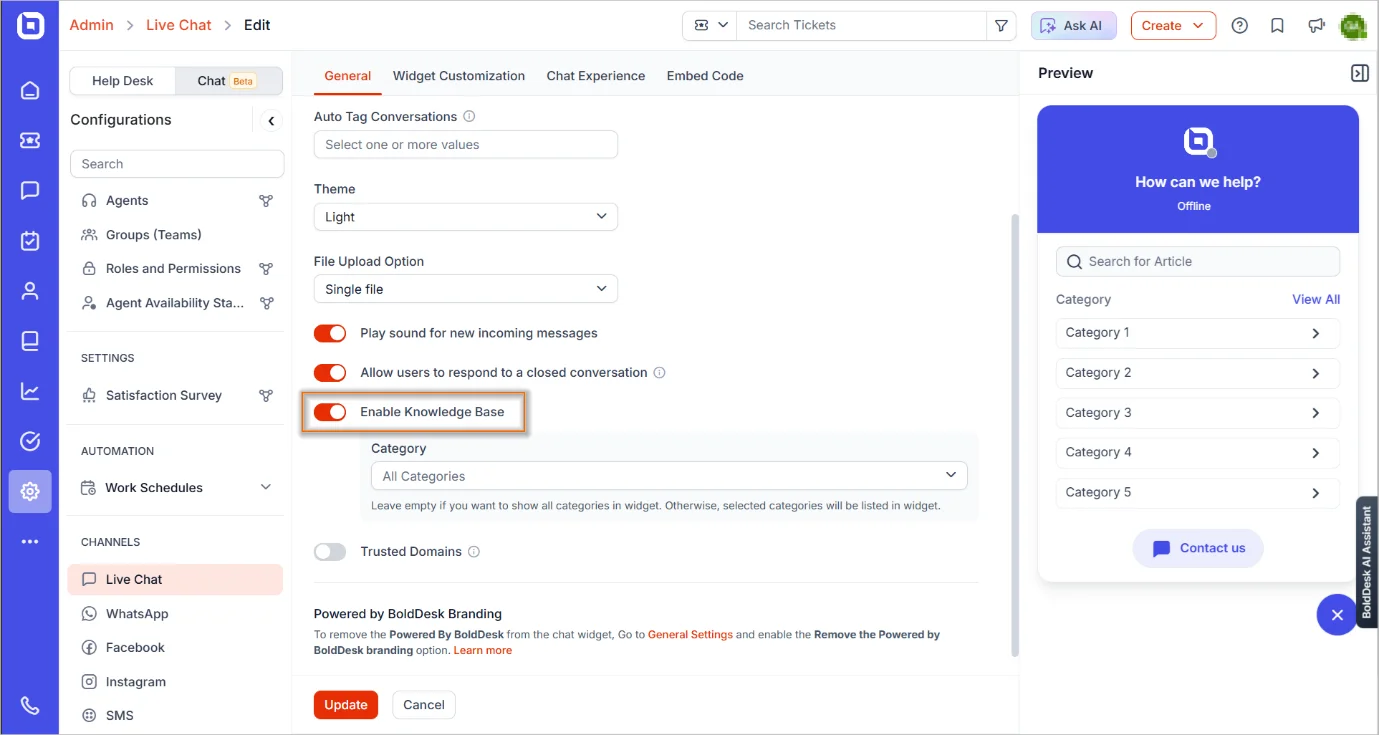Click the Update button
Screen dimensions: 1379x735
tap(346, 705)
